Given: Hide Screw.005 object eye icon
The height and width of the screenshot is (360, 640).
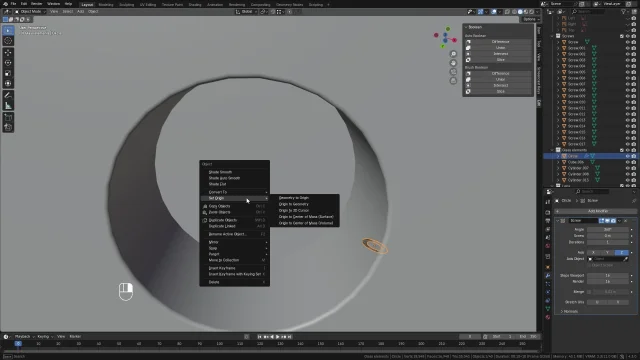Looking at the screenshot, I should (x=628, y=72).
